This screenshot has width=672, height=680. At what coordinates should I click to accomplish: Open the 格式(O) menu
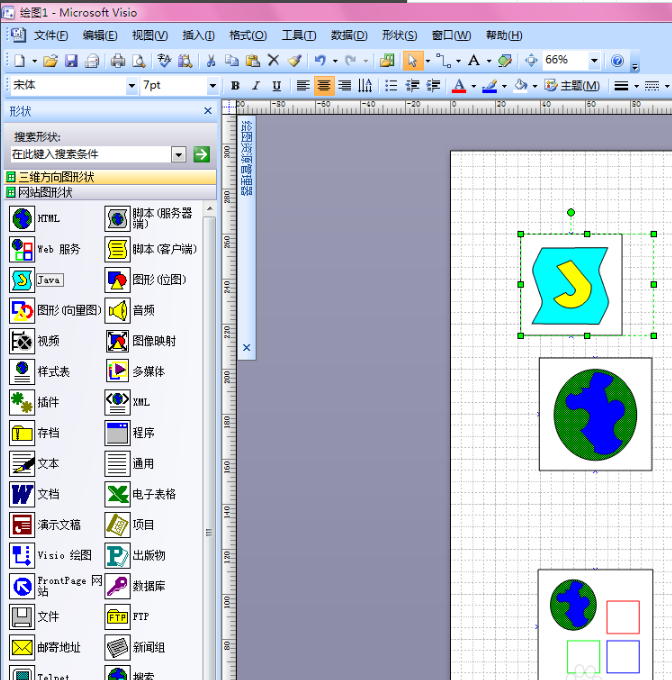(x=247, y=35)
